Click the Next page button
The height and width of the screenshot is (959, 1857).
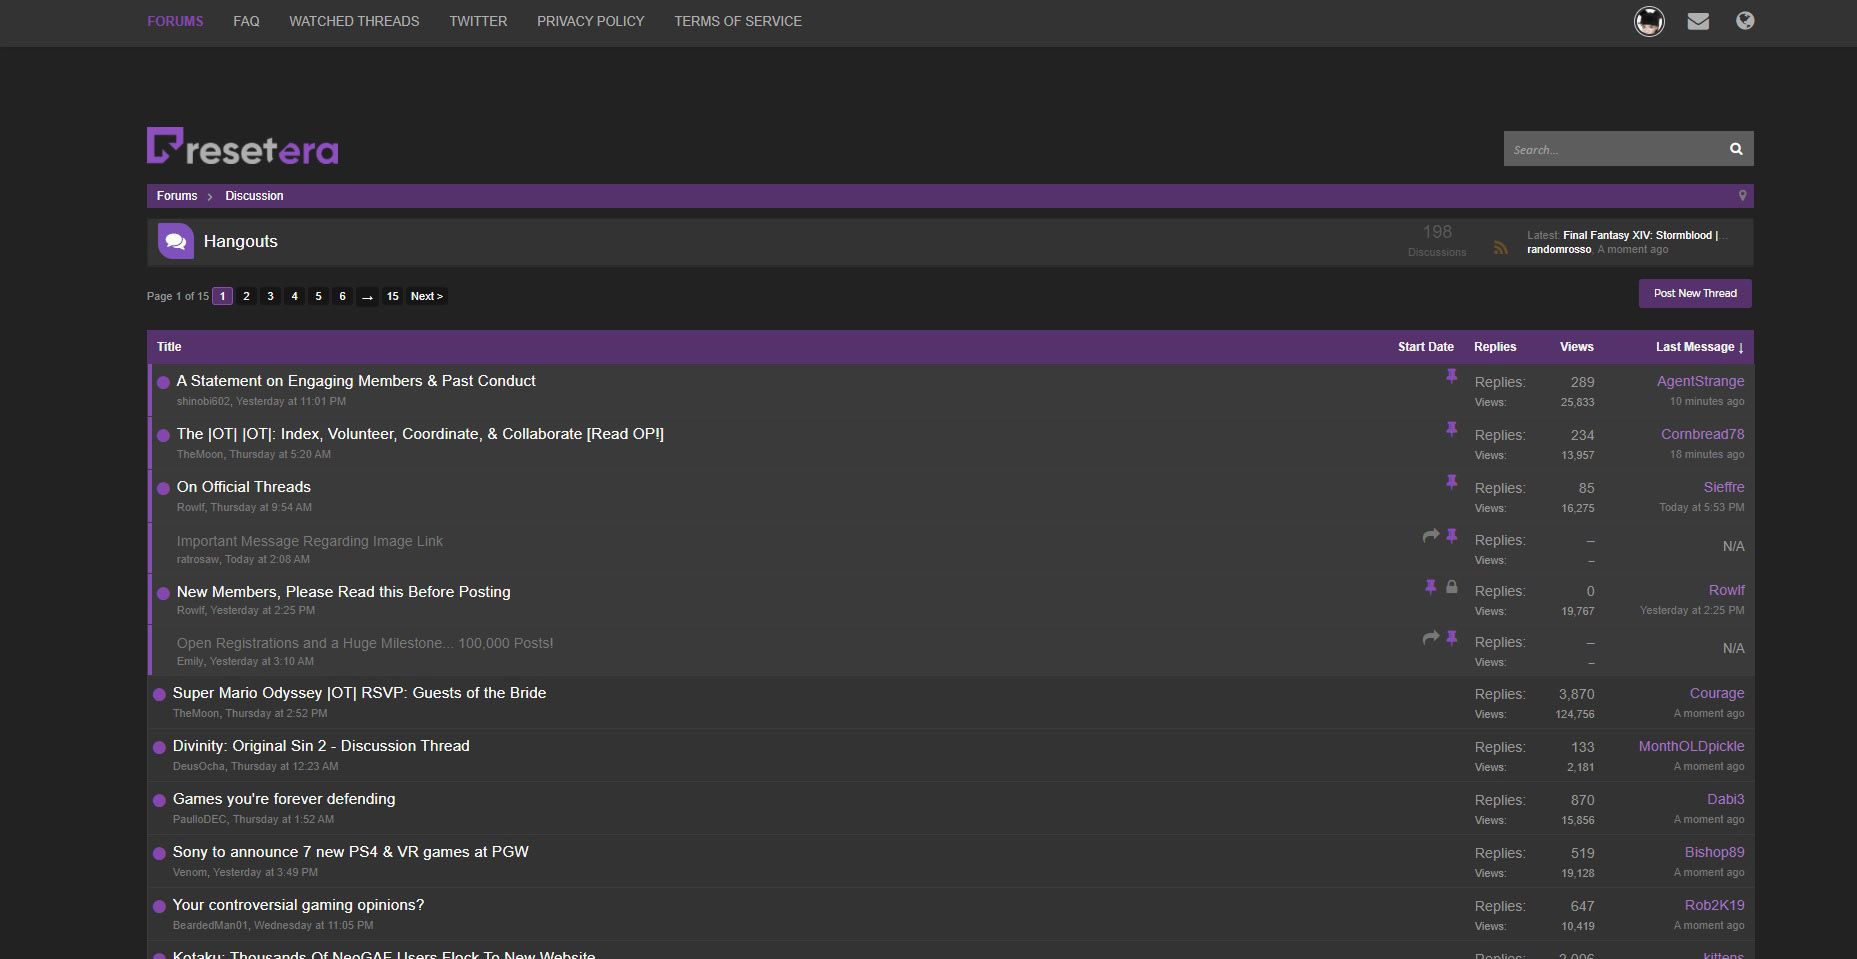pyautogui.click(x=427, y=296)
